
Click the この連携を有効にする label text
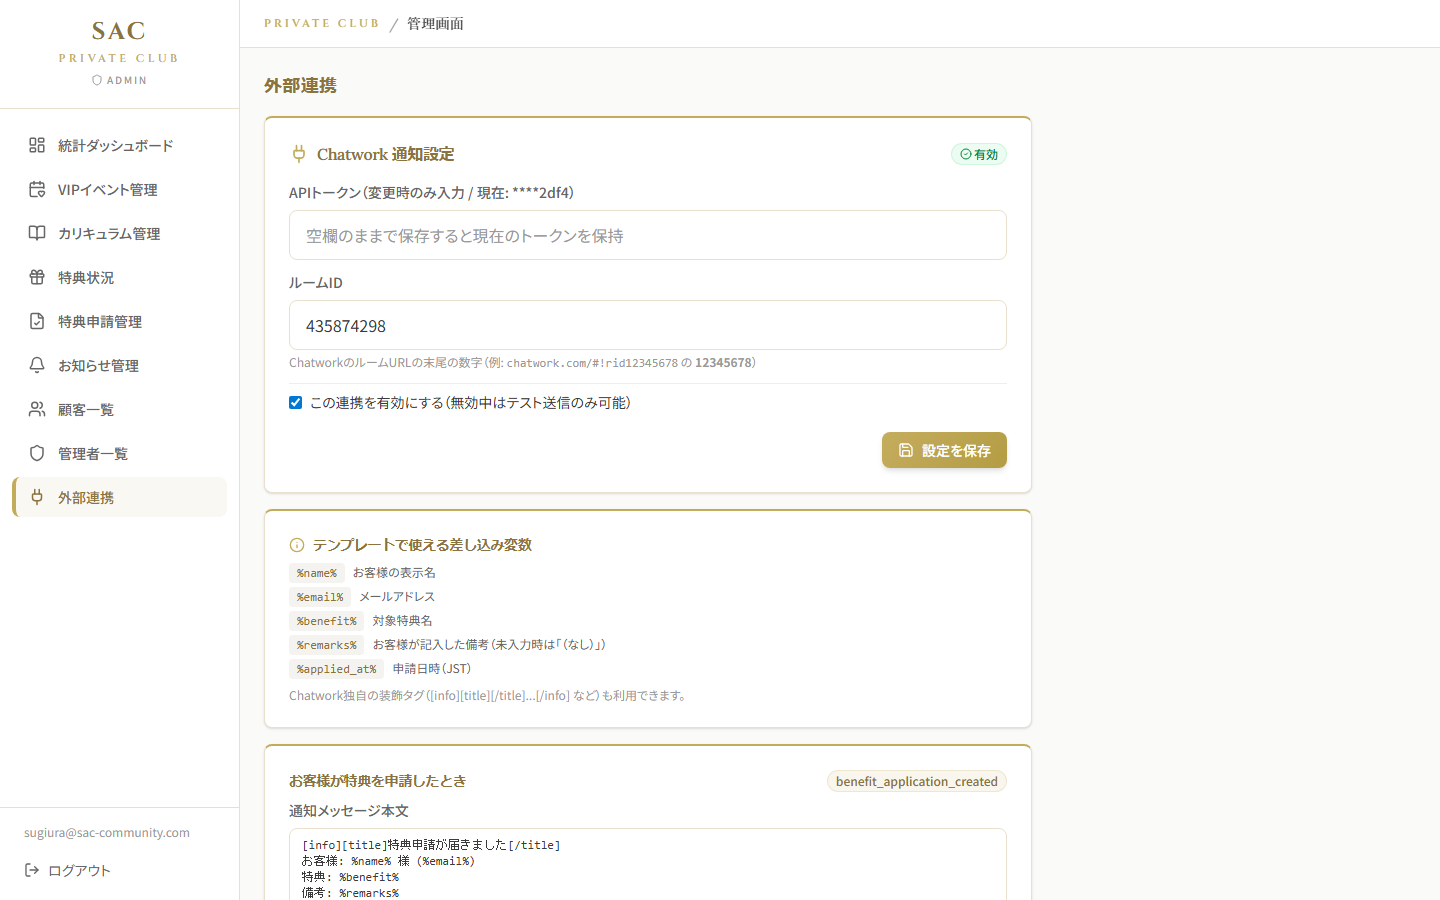coord(470,402)
